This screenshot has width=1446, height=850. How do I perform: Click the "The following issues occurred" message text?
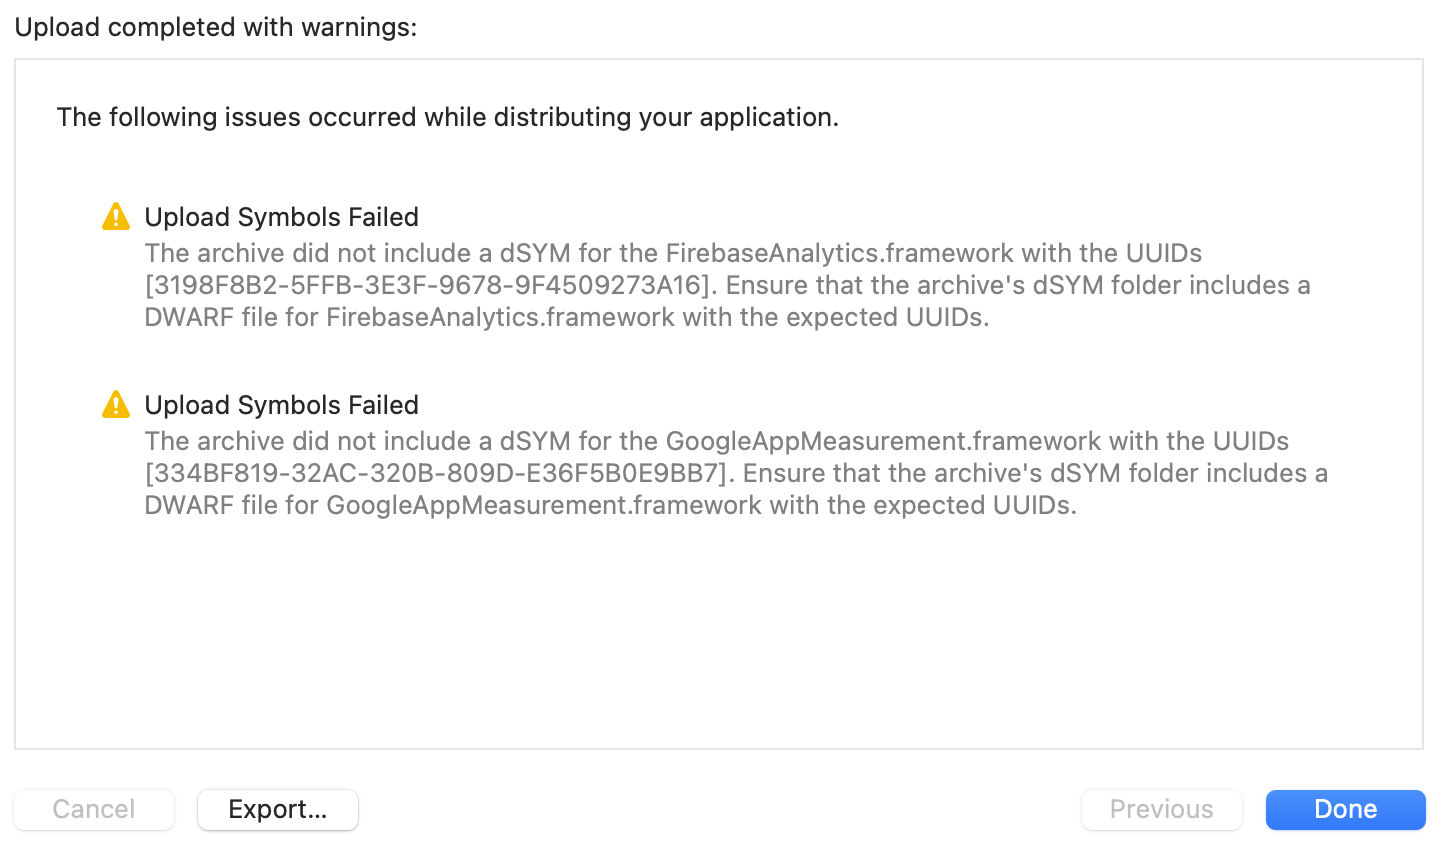tap(447, 117)
